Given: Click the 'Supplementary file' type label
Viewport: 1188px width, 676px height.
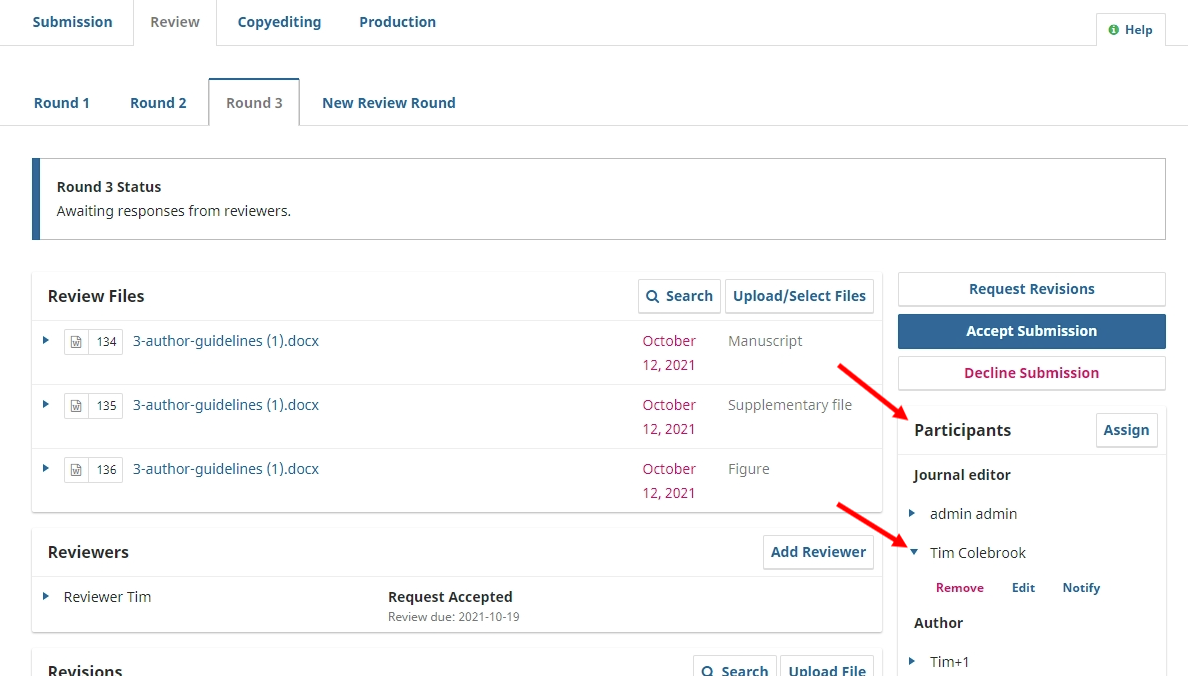Looking at the screenshot, I should [789, 405].
